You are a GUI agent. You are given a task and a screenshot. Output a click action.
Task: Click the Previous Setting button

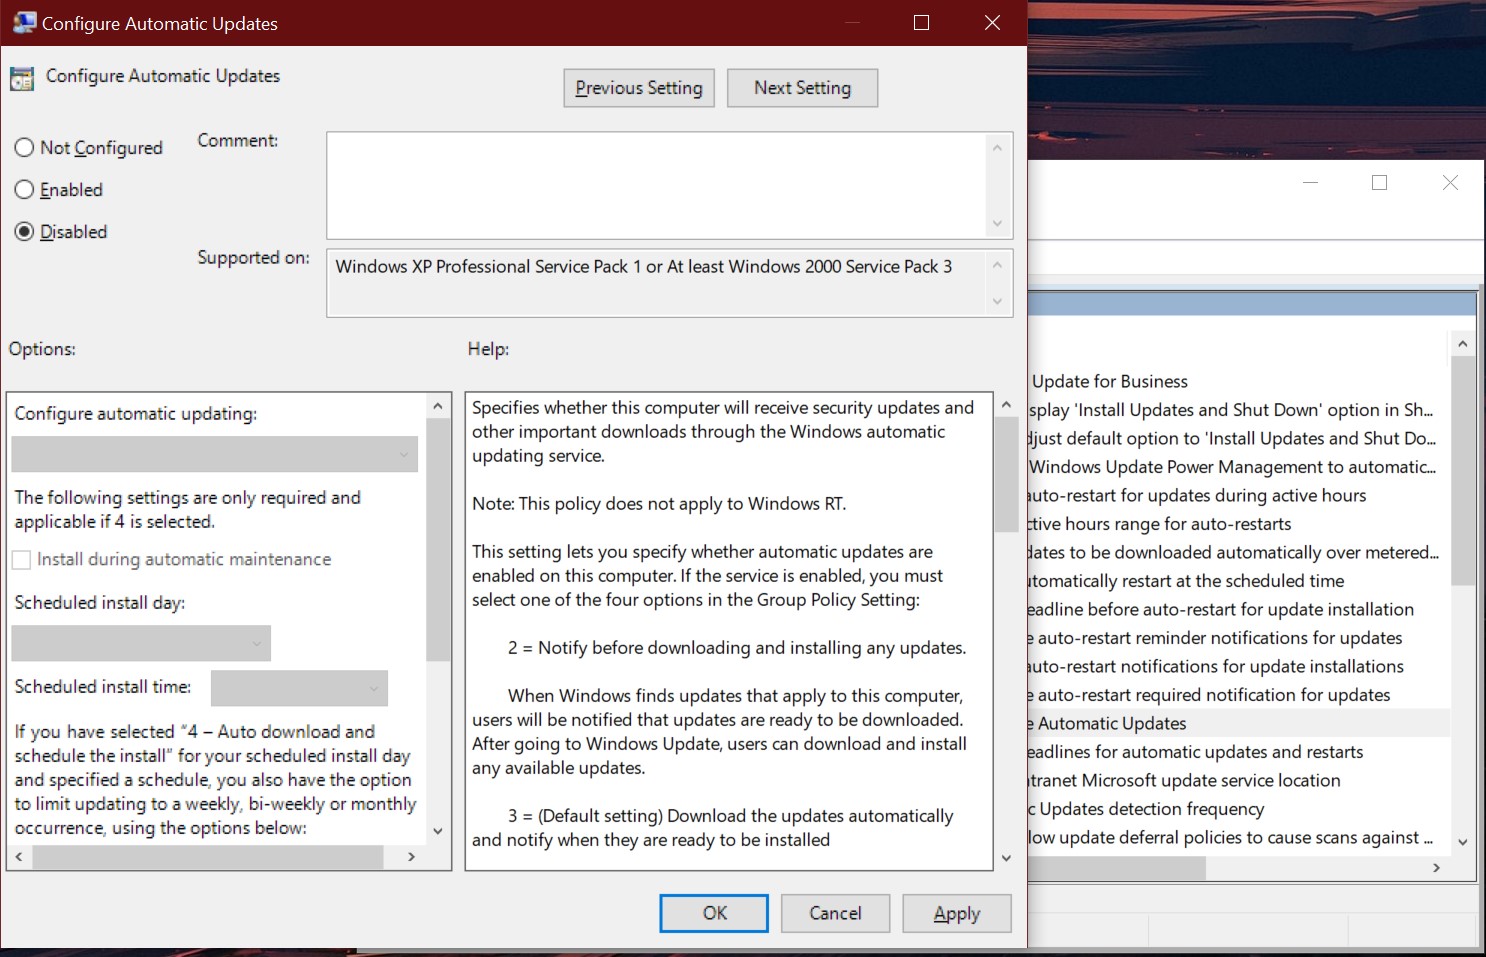coord(639,88)
